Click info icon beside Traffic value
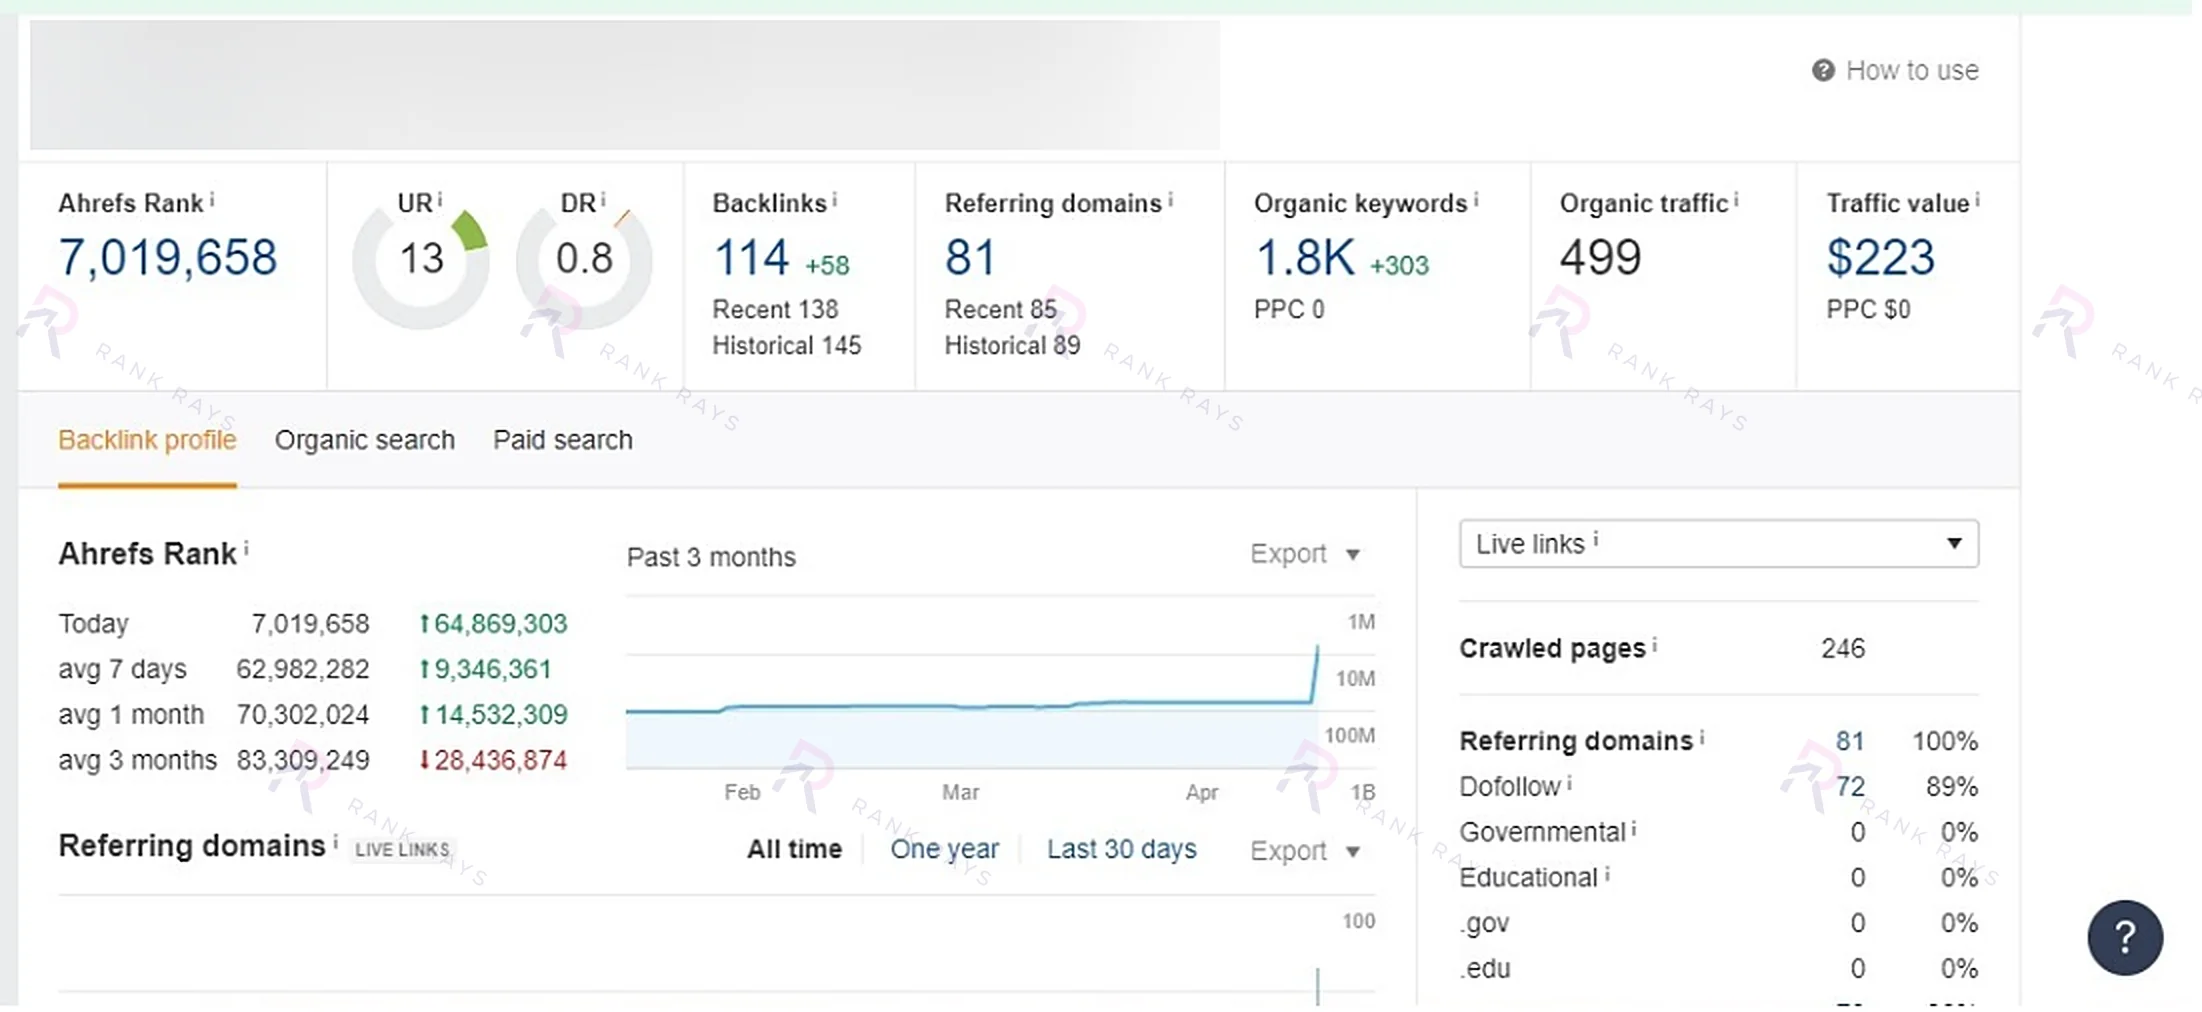2202x1012 pixels. [1977, 200]
